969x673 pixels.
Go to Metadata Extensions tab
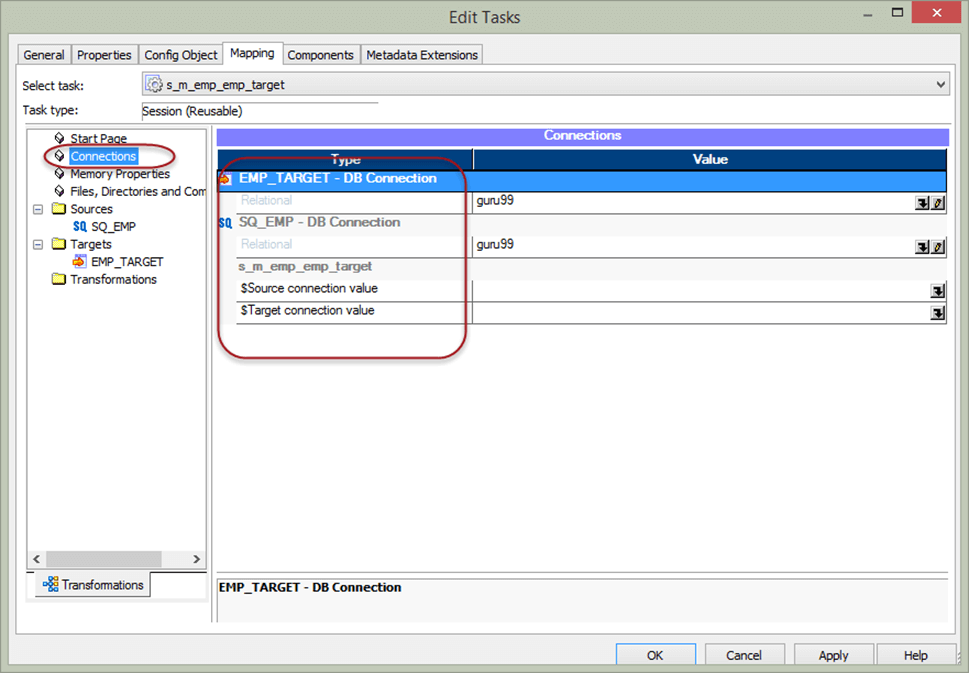point(422,55)
